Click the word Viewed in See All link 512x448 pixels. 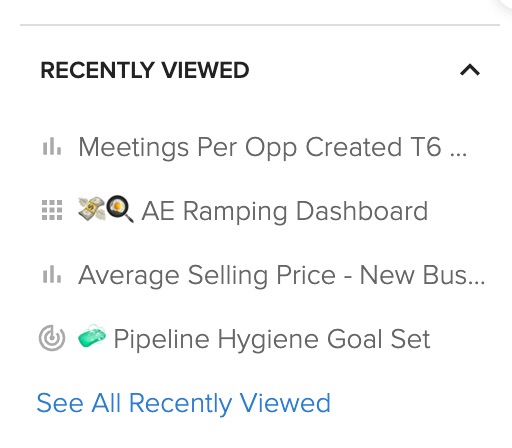click(285, 403)
